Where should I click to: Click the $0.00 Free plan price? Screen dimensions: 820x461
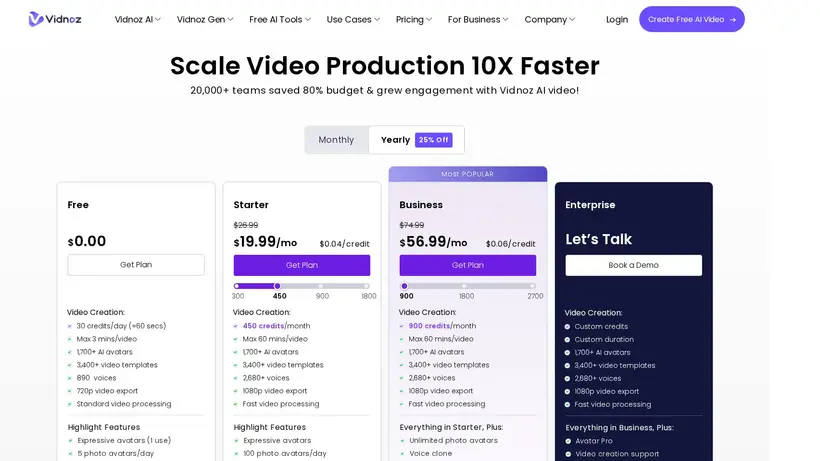(87, 241)
